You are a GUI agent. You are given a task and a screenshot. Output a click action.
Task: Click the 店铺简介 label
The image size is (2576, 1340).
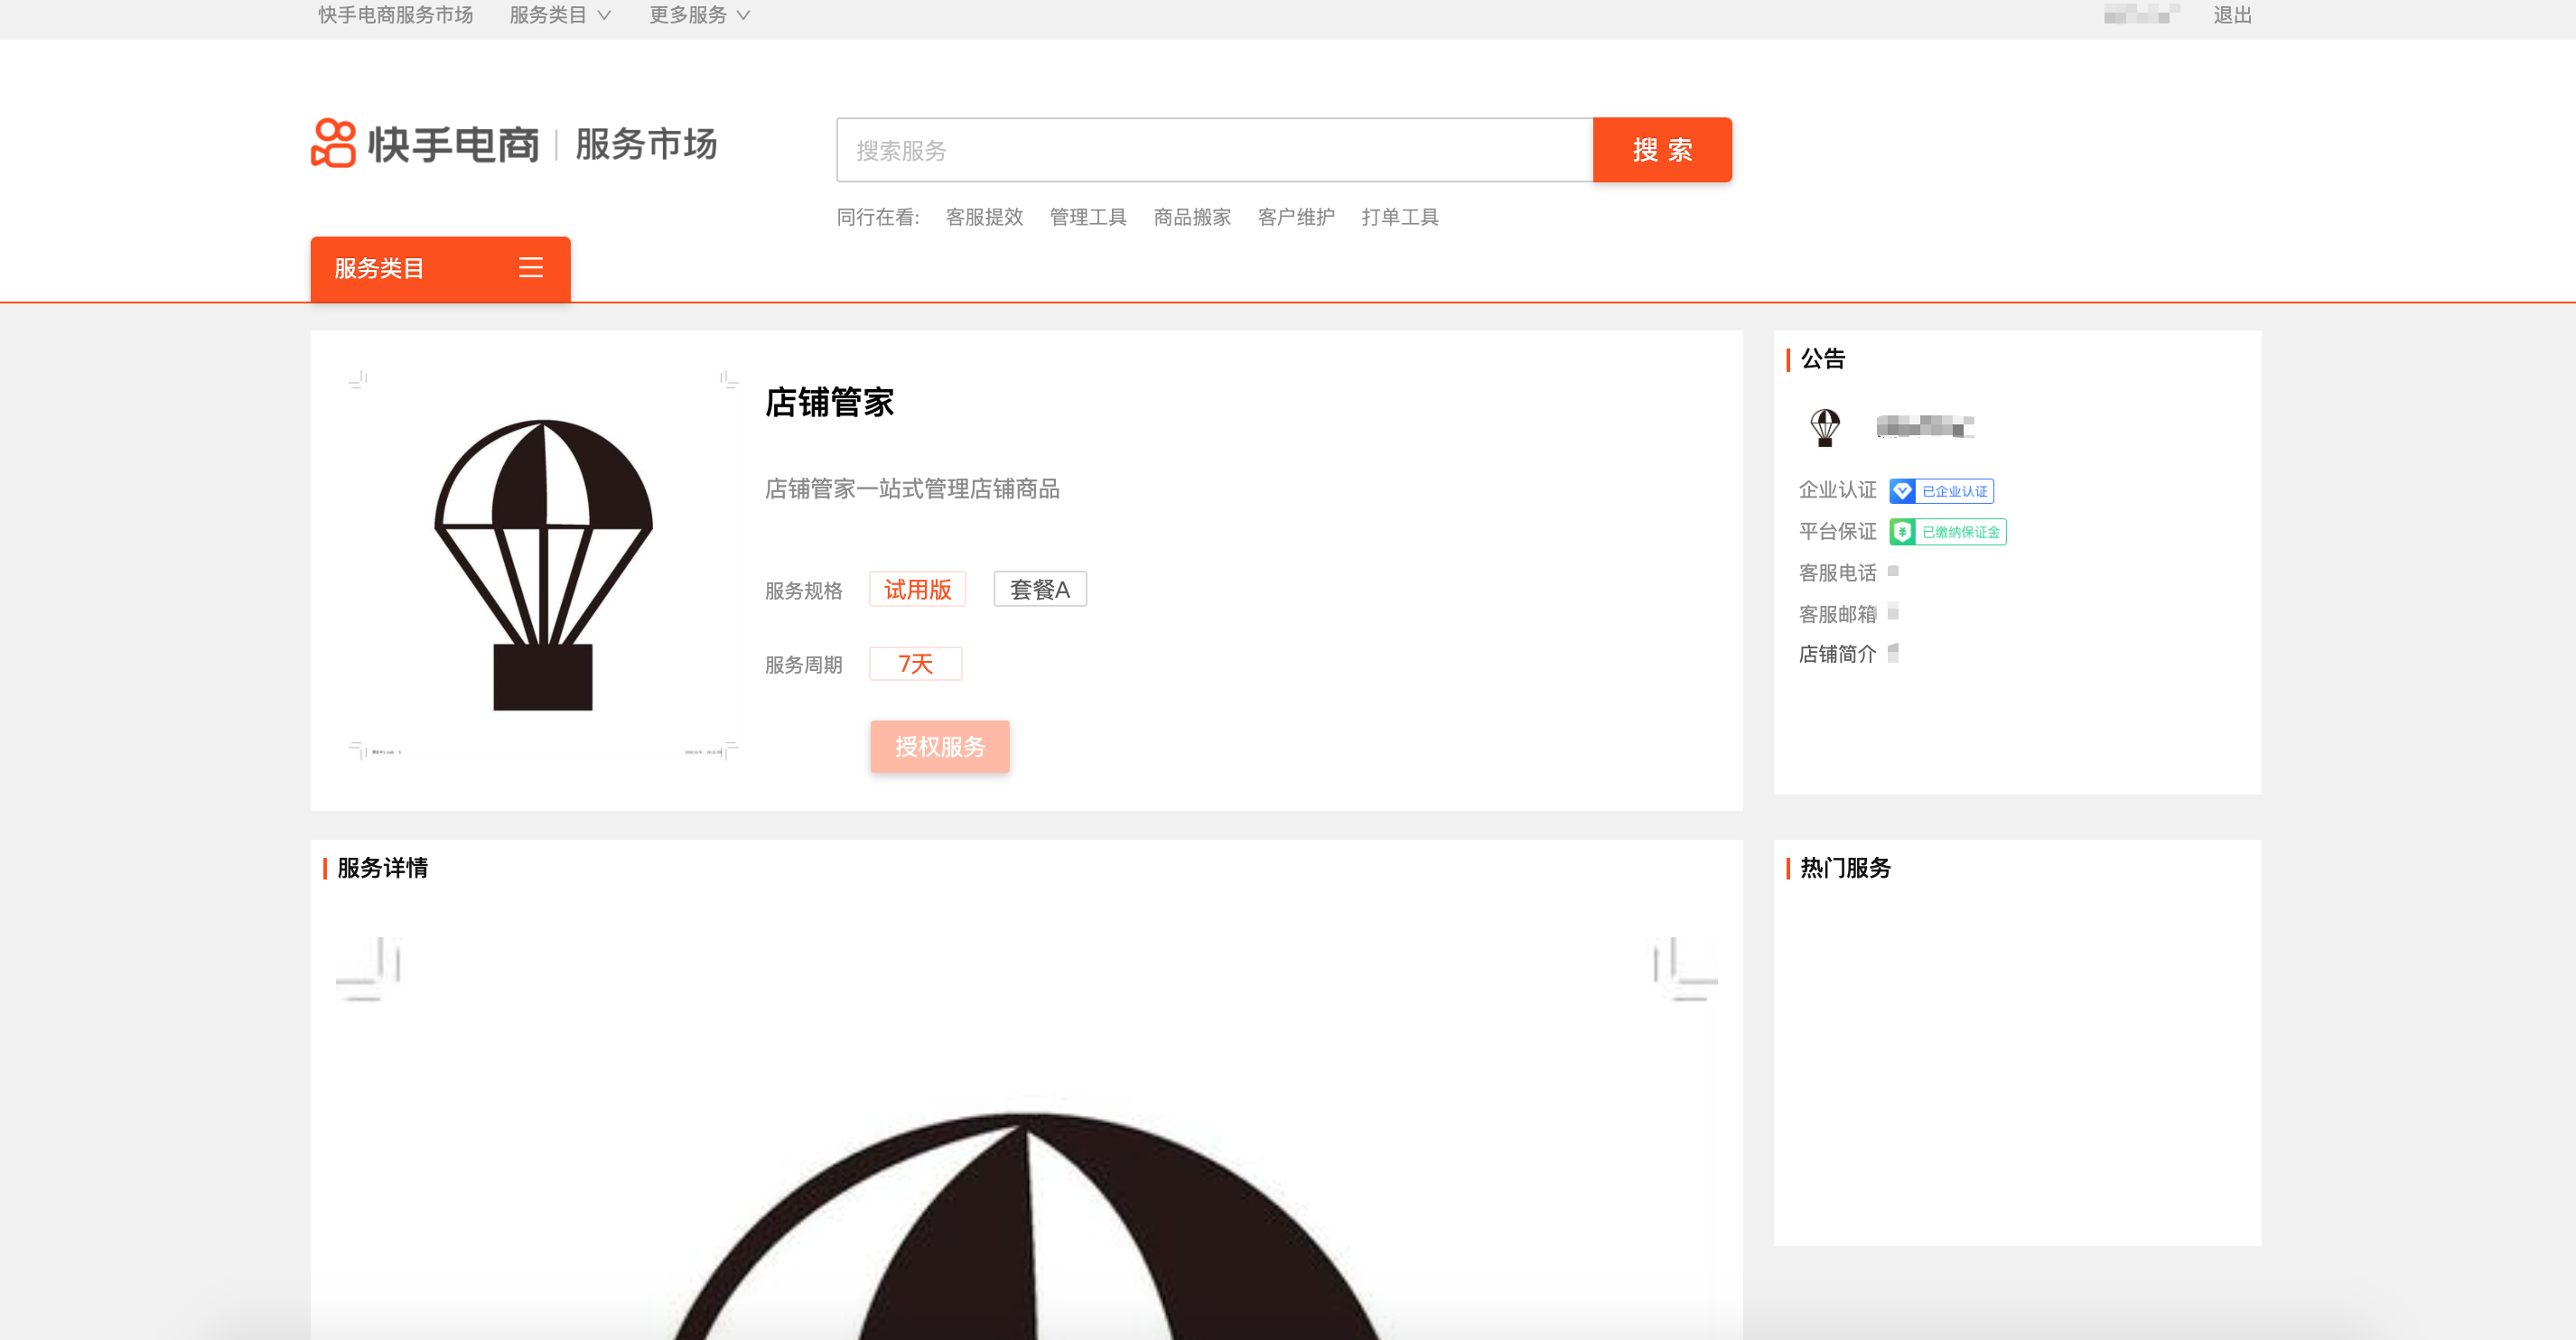[x=1837, y=654]
